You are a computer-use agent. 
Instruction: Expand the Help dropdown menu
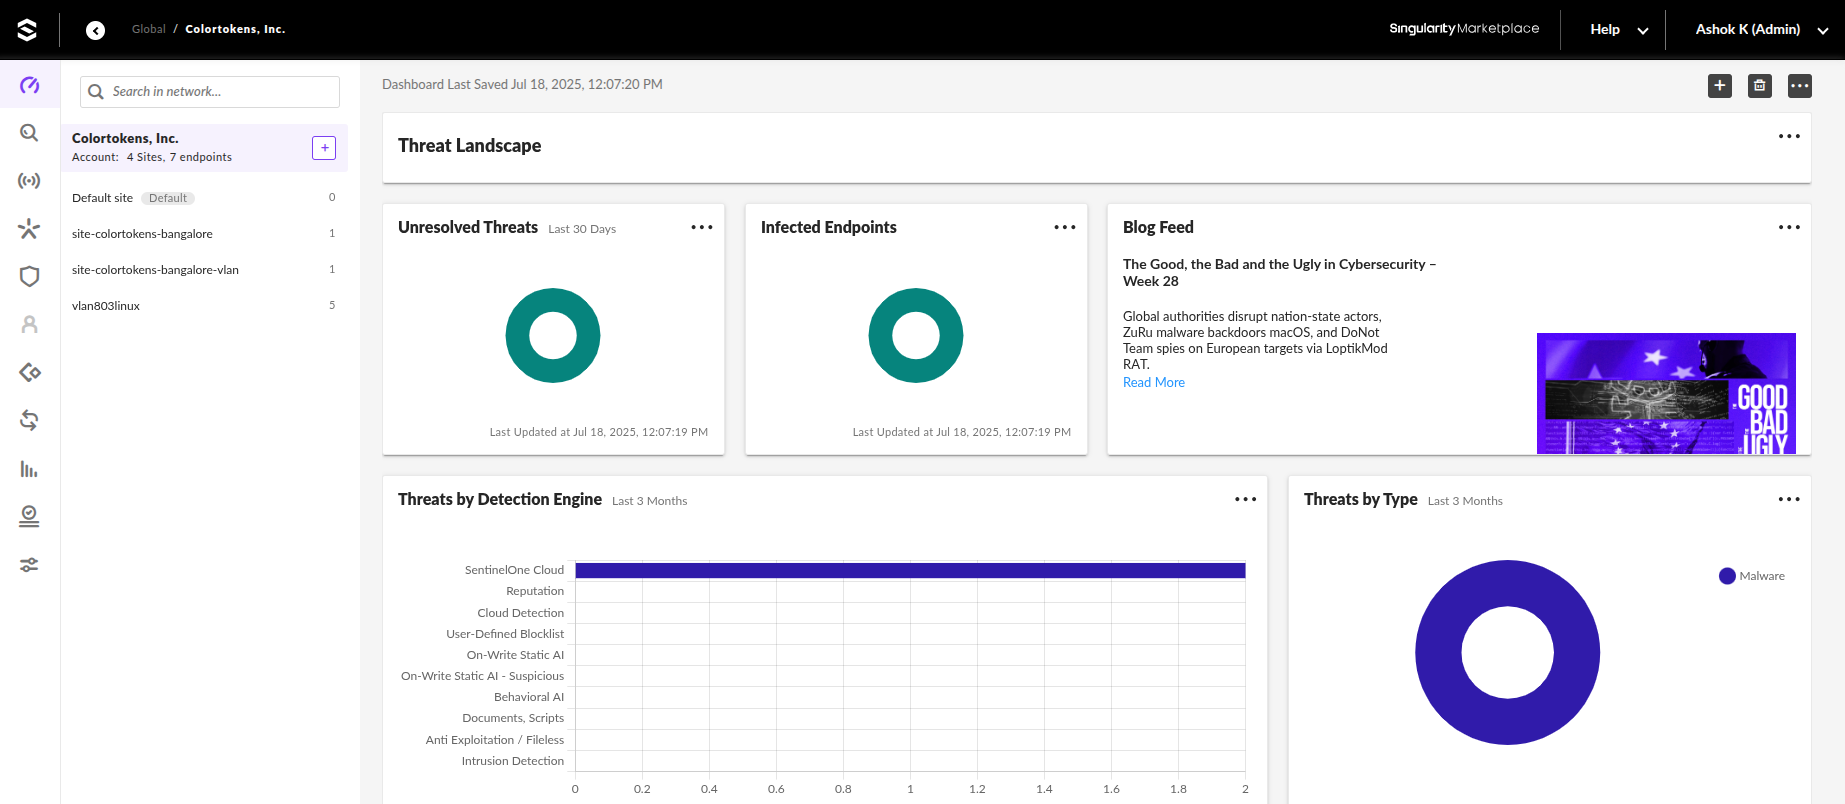(x=1618, y=30)
